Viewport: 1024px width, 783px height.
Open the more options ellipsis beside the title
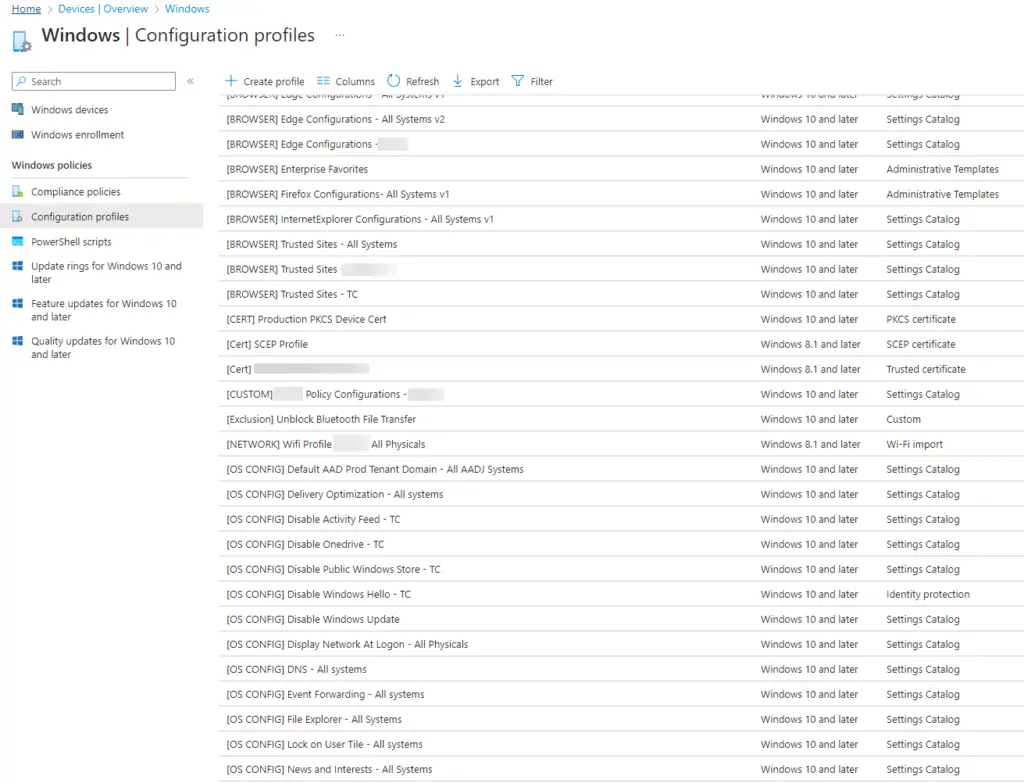click(340, 35)
